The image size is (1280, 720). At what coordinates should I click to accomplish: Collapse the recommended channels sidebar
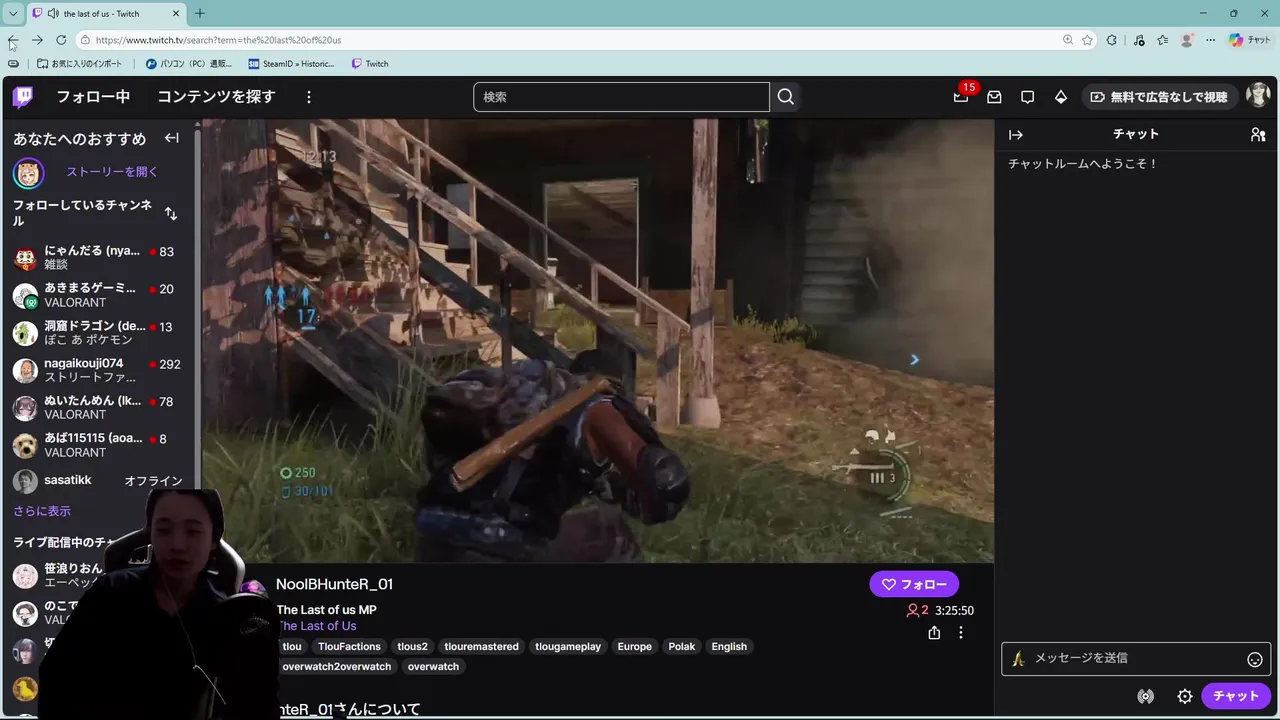172,138
